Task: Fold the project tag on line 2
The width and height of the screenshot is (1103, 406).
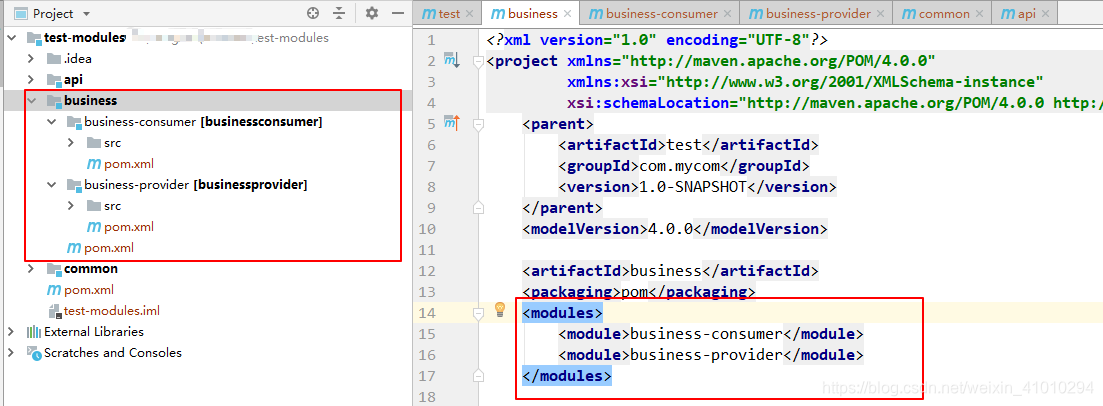Action: [478, 61]
